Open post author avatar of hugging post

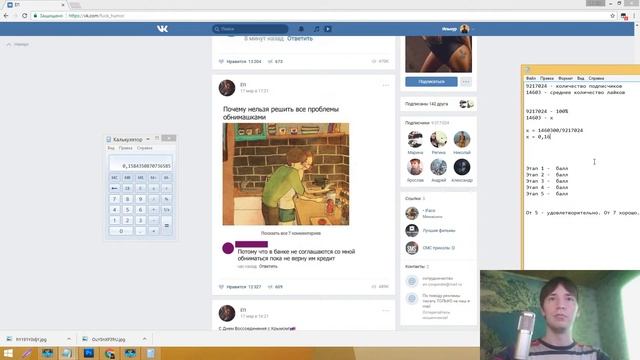[227, 88]
